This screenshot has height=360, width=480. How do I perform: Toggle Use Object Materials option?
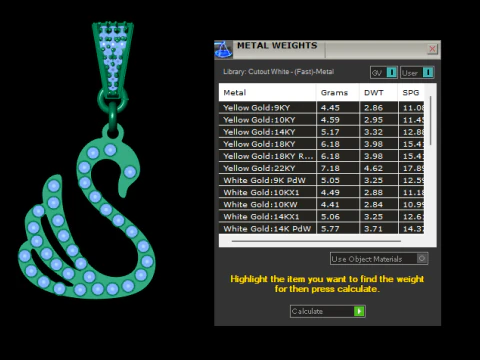(x=379, y=259)
